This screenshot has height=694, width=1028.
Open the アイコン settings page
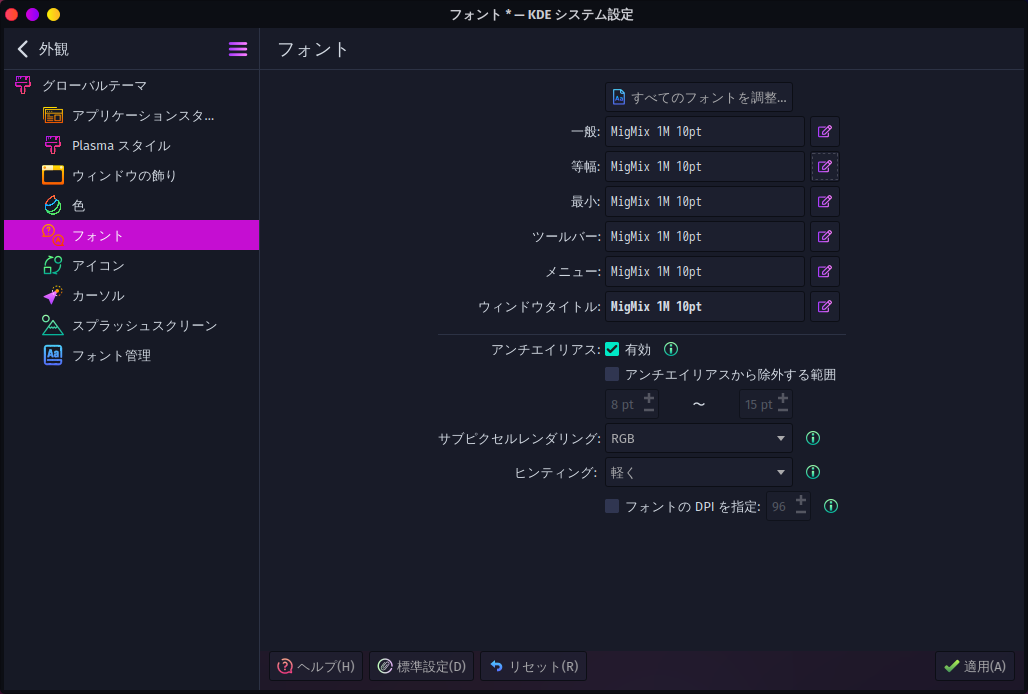tap(131, 265)
